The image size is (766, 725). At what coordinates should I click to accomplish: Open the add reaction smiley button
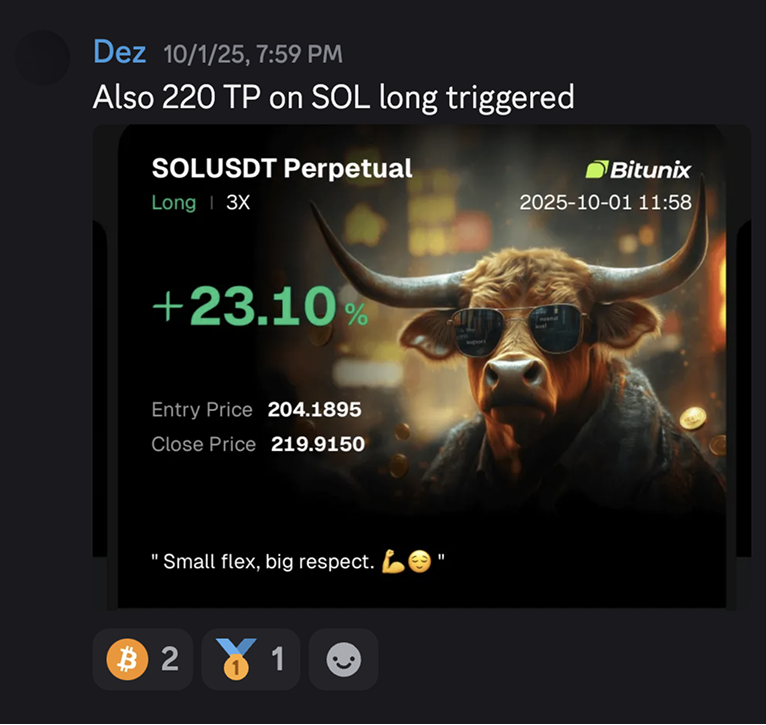click(343, 659)
